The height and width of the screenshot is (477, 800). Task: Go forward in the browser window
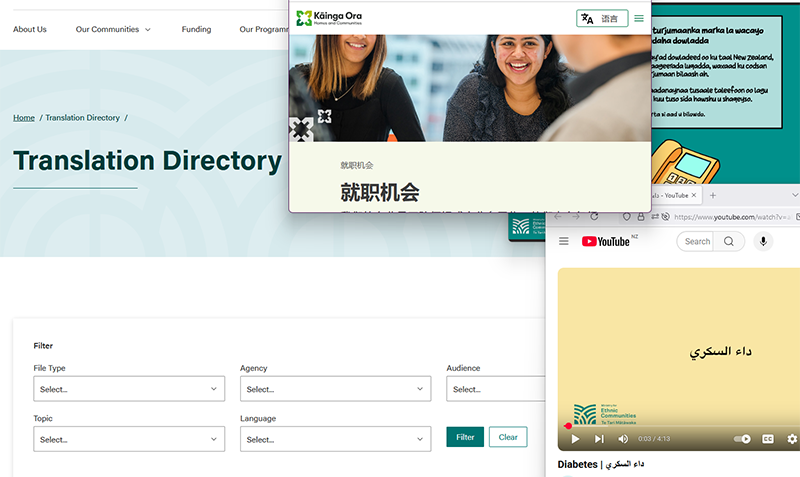click(576, 216)
